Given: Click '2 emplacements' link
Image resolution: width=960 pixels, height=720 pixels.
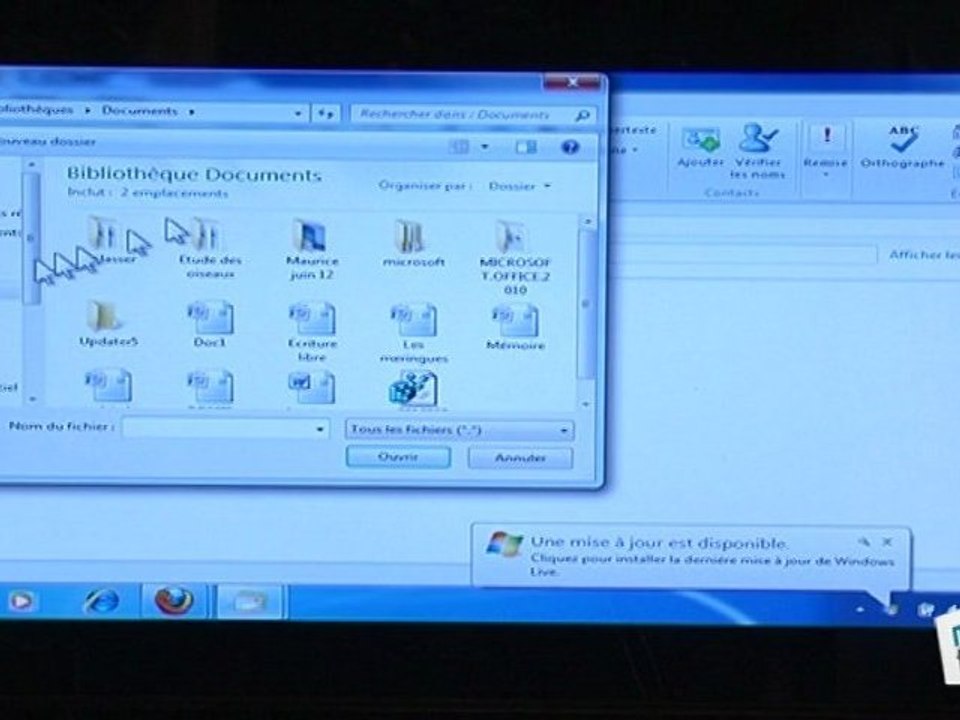Looking at the screenshot, I should [x=174, y=193].
